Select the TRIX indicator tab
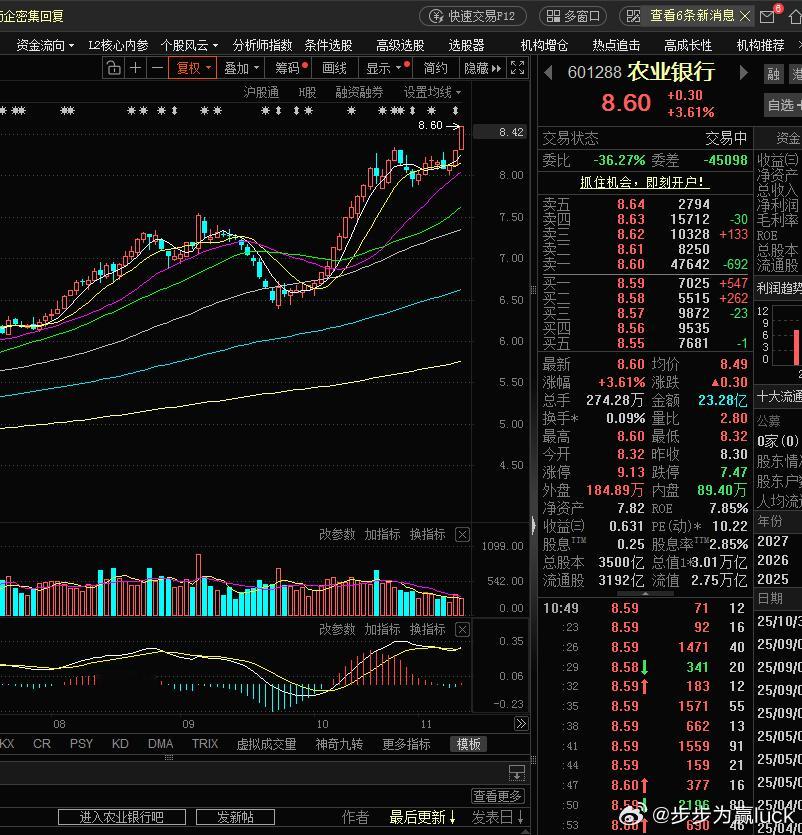This screenshot has width=802, height=835. 204,743
